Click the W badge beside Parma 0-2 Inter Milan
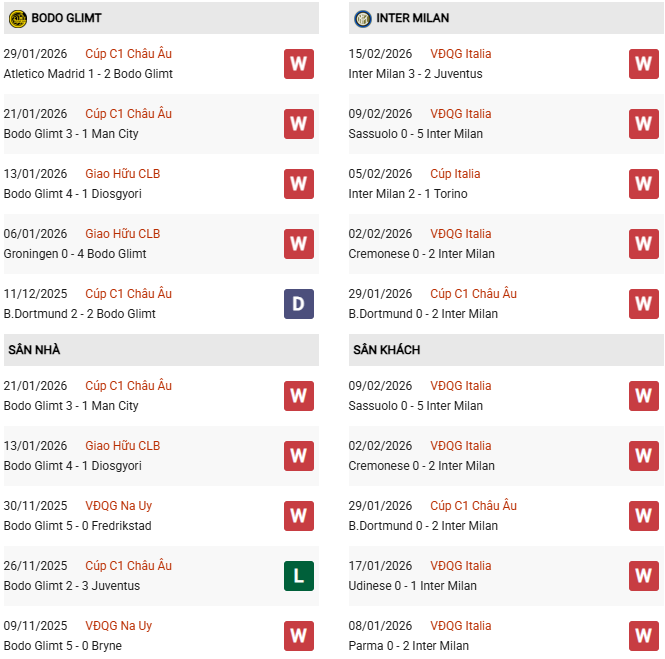This screenshot has width=665, height=659. point(643,636)
